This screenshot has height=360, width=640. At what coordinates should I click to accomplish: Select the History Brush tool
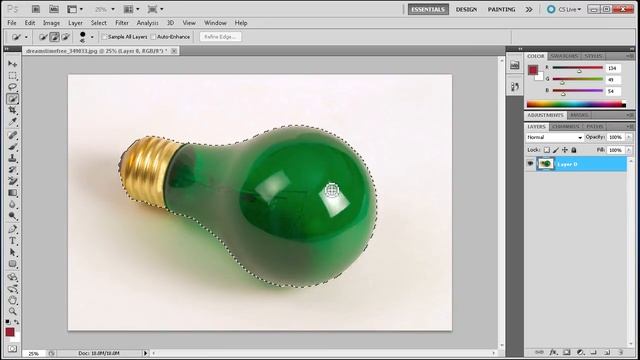tap(13, 169)
